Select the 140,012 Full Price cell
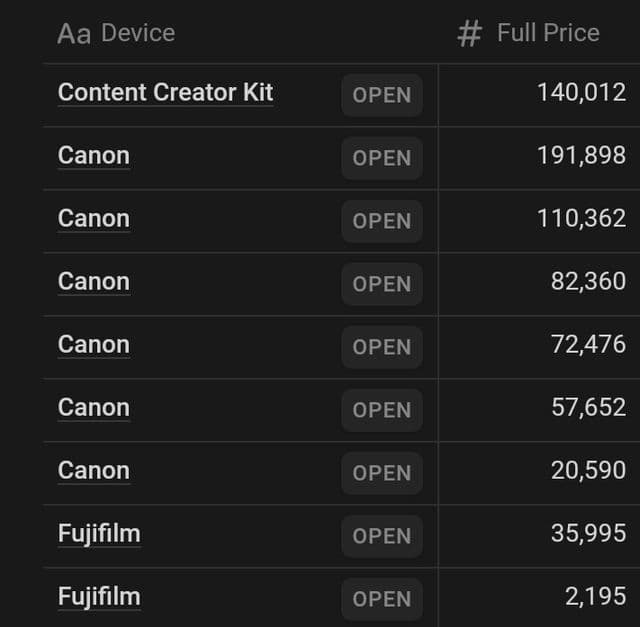Image resolution: width=640 pixels, height=627 pixels. [x=539, y=95]
